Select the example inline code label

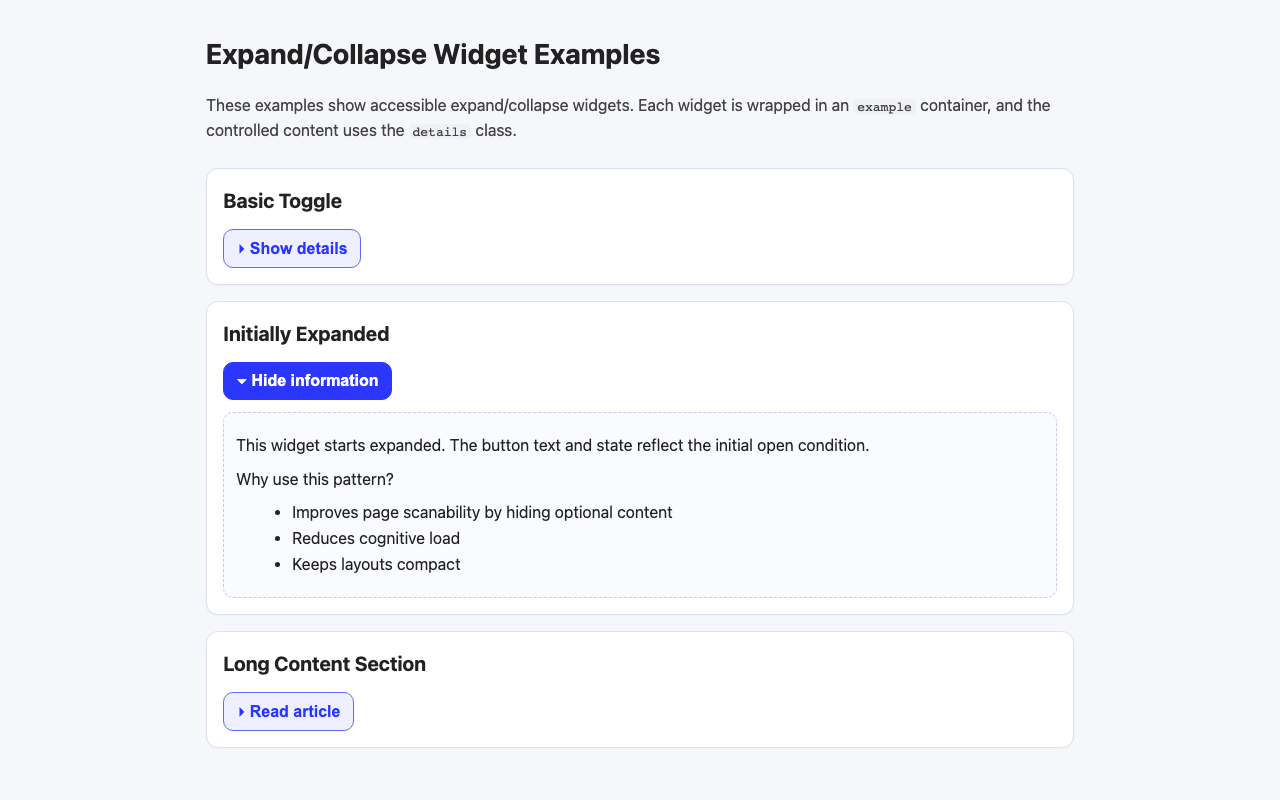(x=883, y=106)
